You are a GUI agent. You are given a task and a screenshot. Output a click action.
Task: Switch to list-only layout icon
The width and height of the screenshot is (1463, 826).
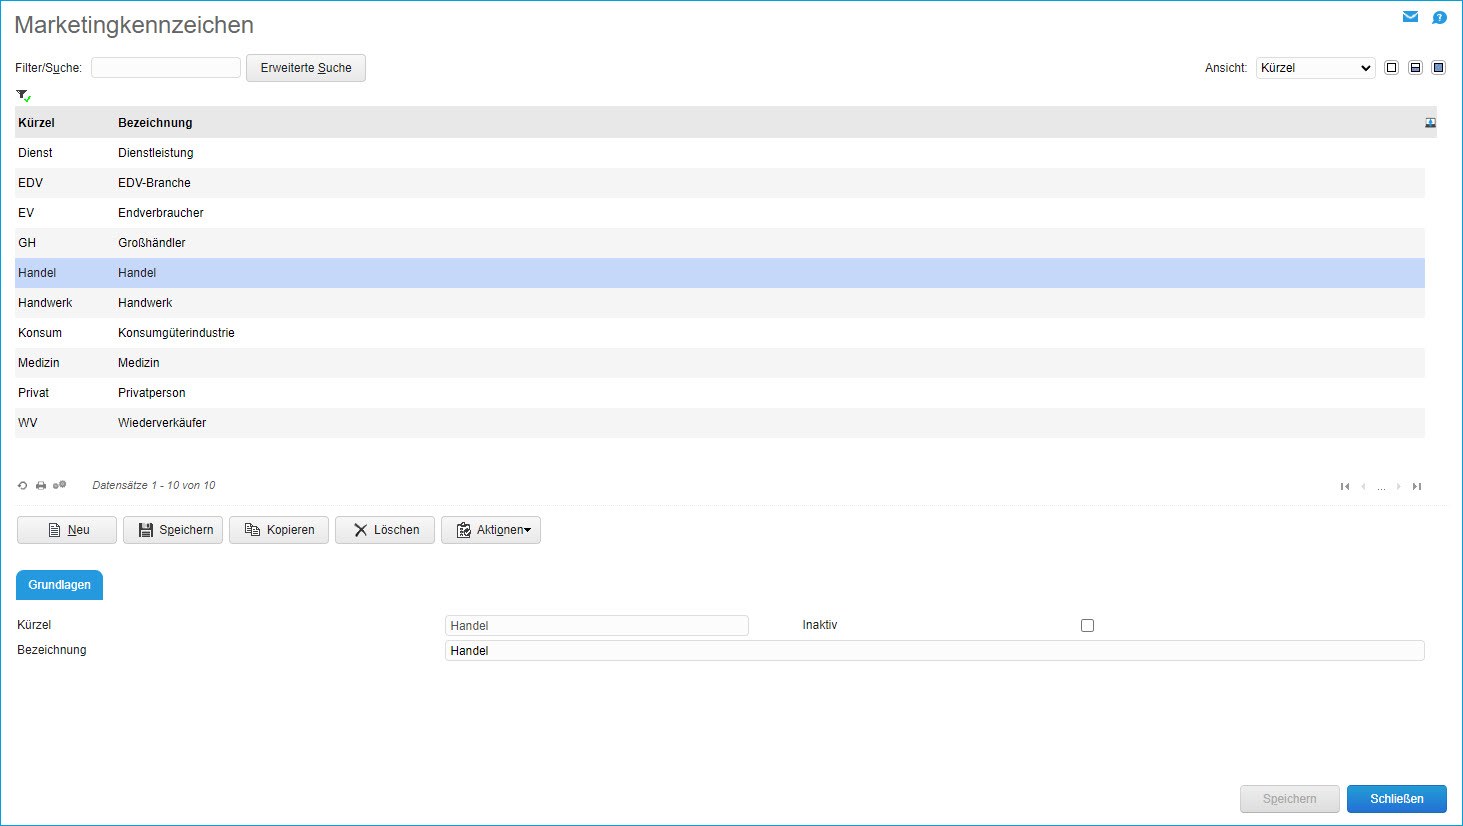click(x=1391, y=68)
